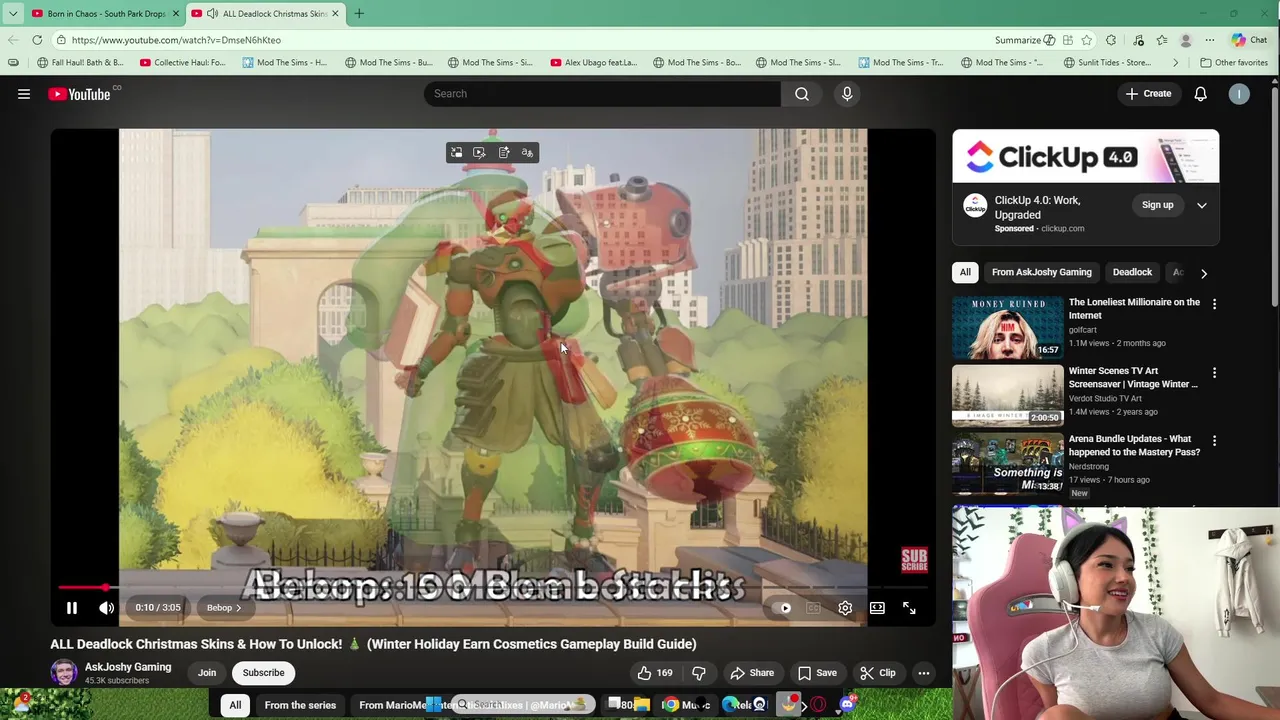Start voice search with the microphone icon
Viewport: 1280px width, 720px height.
pos(847,94)
